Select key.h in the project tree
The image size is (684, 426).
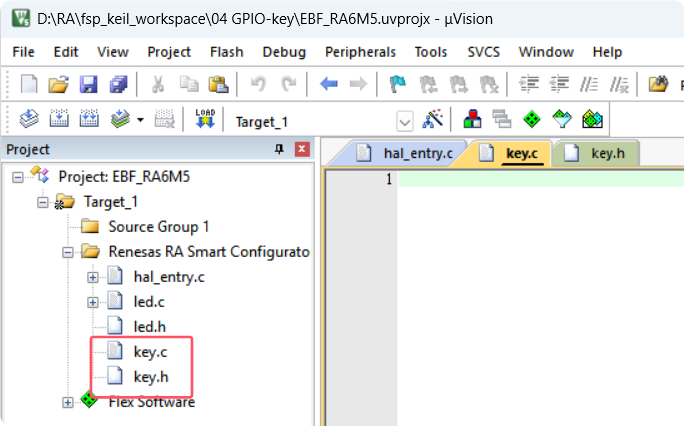pyautogui.click(x=151, y=377)
